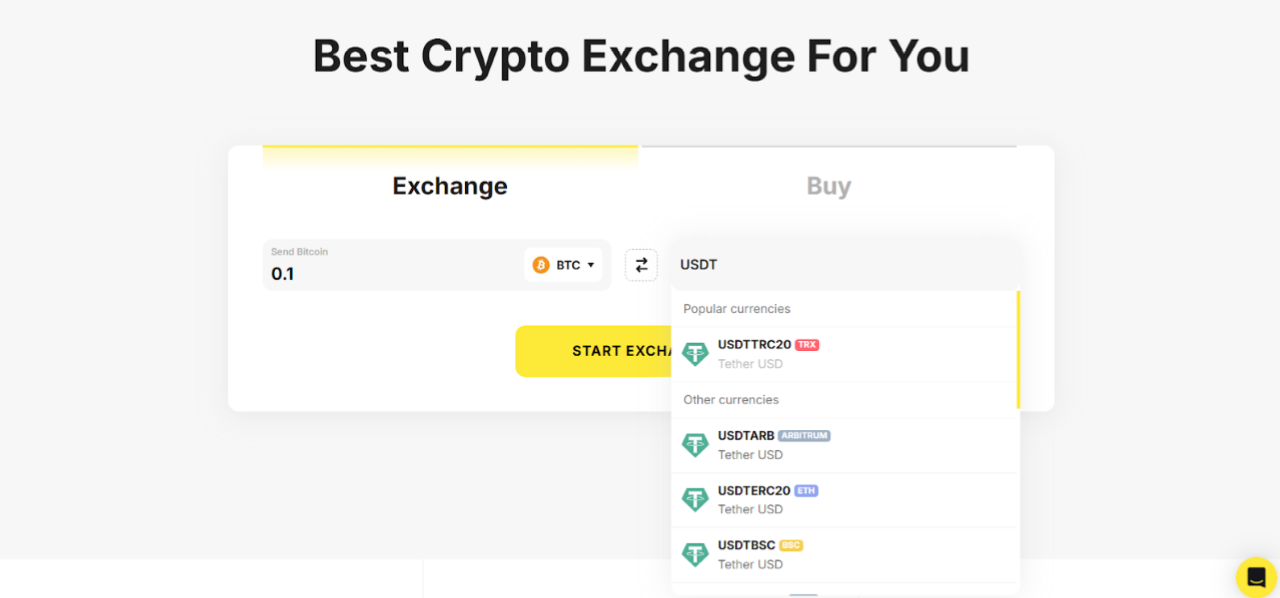This screenshot has height=598, width=1280.
Task: Open the live chat widget
Action: coord(1256,577)
